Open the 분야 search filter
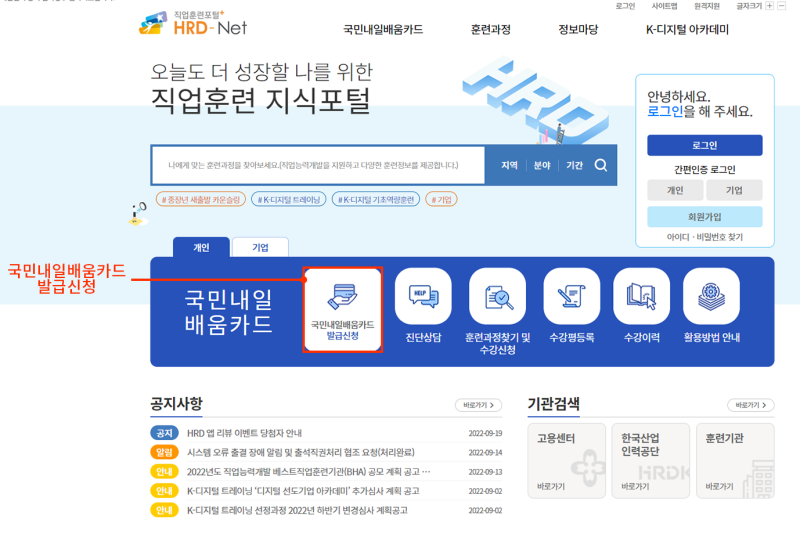 point(542,165)
